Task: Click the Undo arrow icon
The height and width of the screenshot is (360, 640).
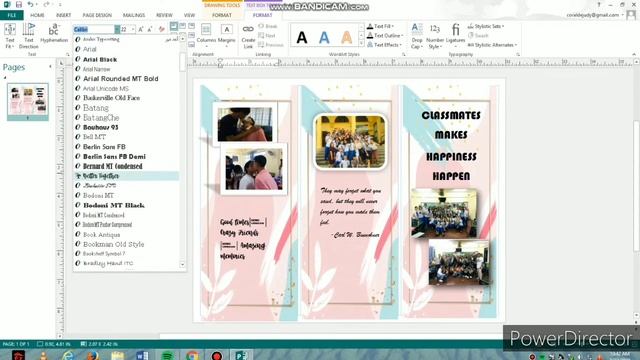Action: point(31,4)
